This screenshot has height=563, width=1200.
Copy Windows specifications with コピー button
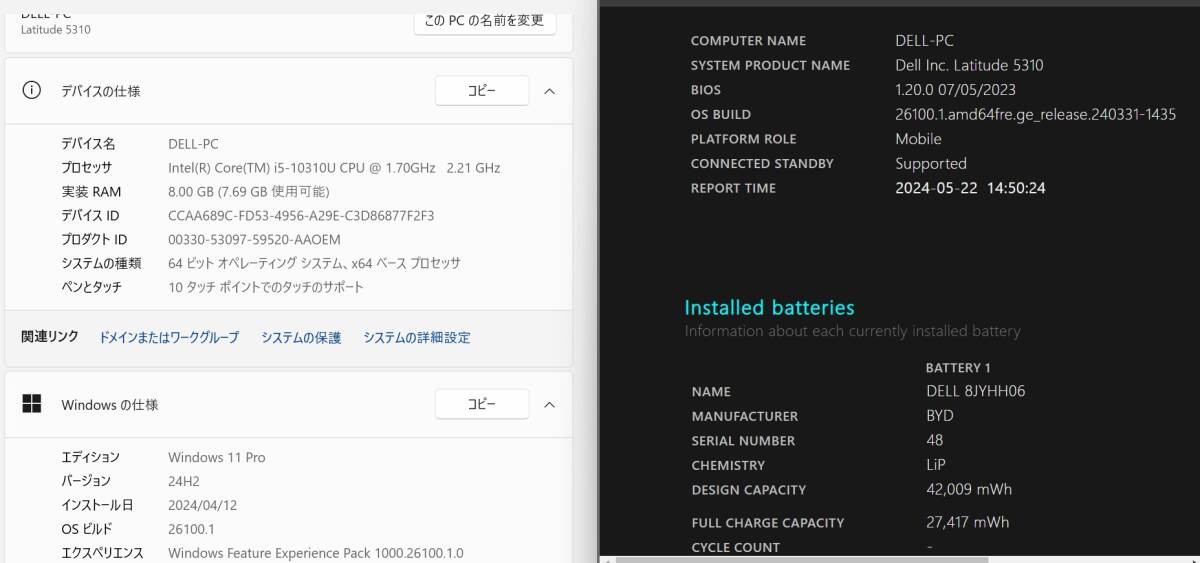click(x=482, y=404)
